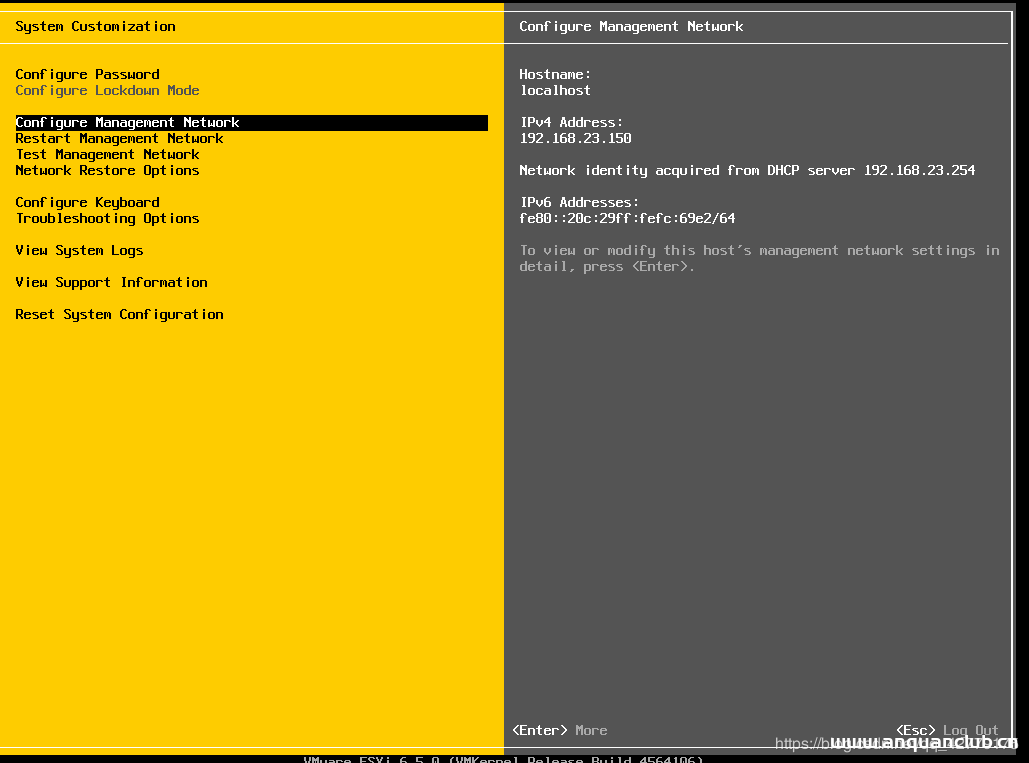The height and width of the screenshot is (763, 1029).
Task: Click the <Enter> More prompt
Action: (x=559, y=730)
